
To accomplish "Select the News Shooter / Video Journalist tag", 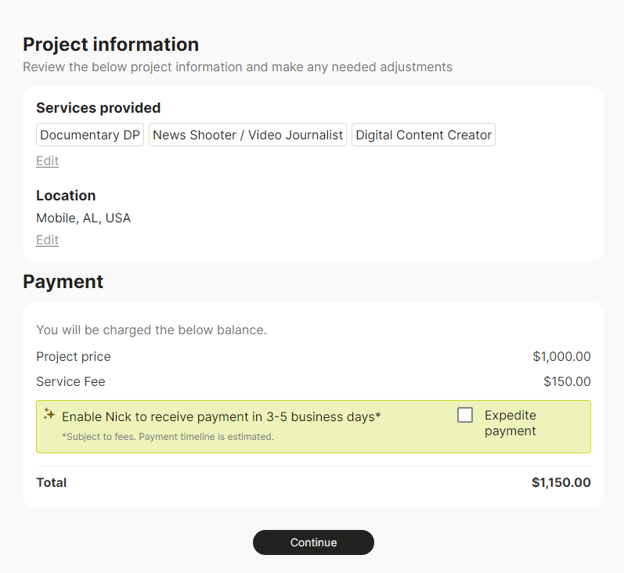I will click(x=248, y=135).
